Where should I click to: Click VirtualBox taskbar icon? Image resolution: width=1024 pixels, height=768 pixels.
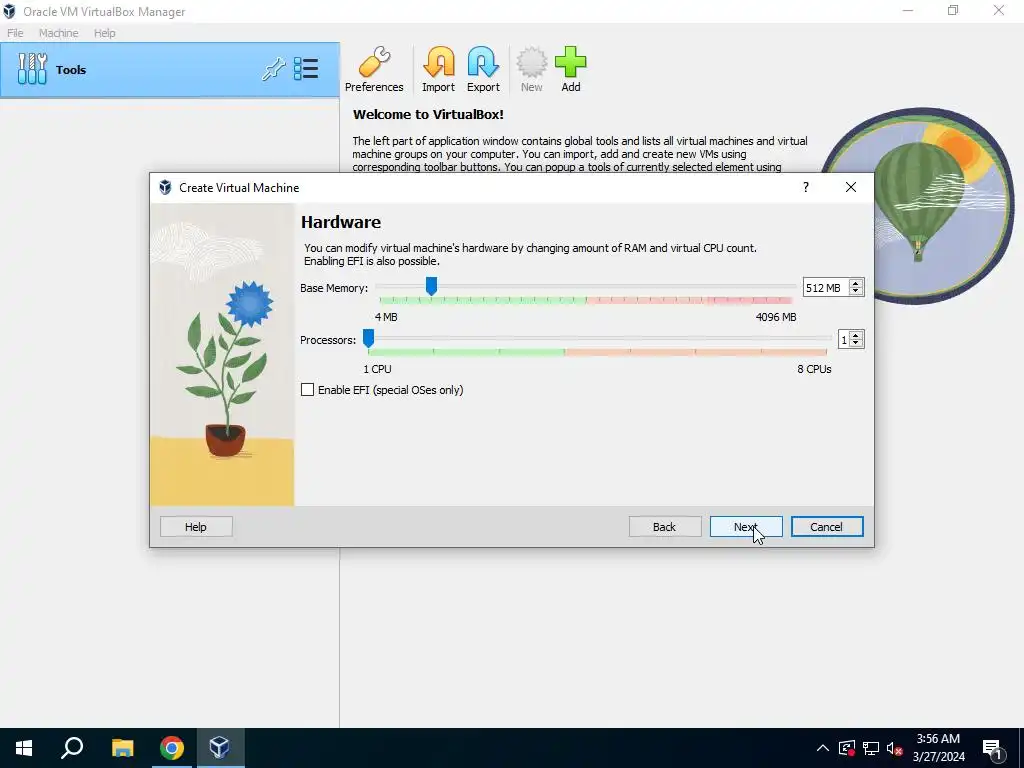tap(220, 748)
